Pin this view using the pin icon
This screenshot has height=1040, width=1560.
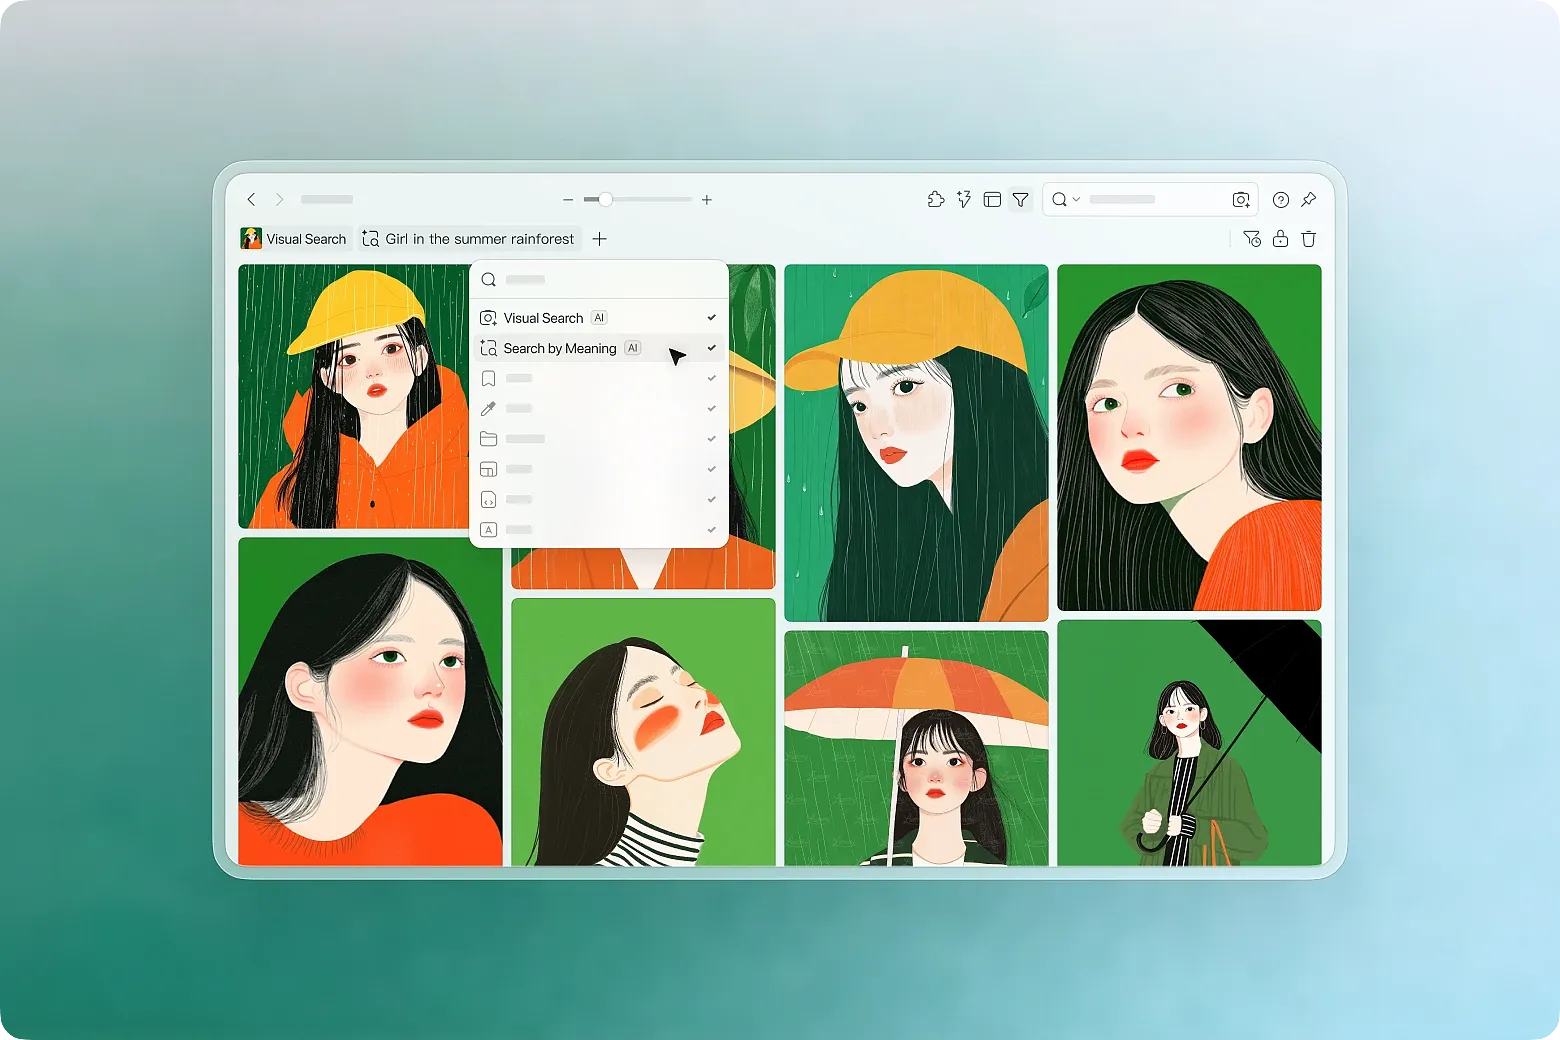[1309, 199]
